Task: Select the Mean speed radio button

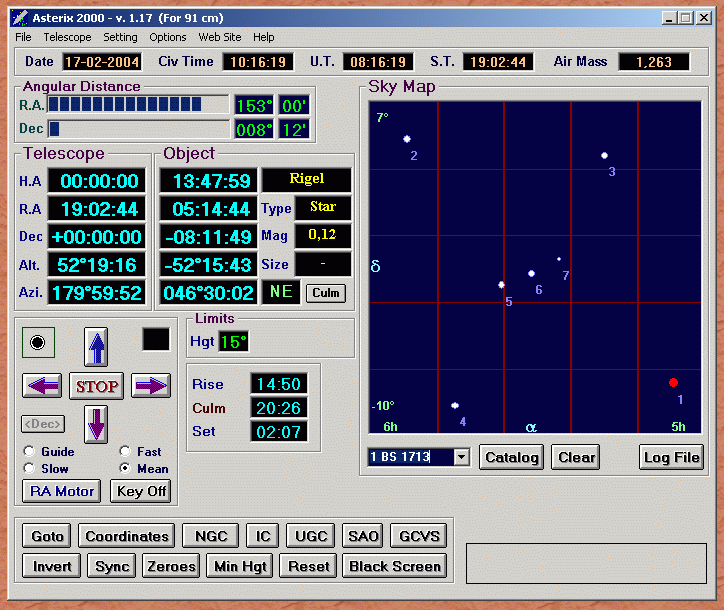Action: point(125,468)
